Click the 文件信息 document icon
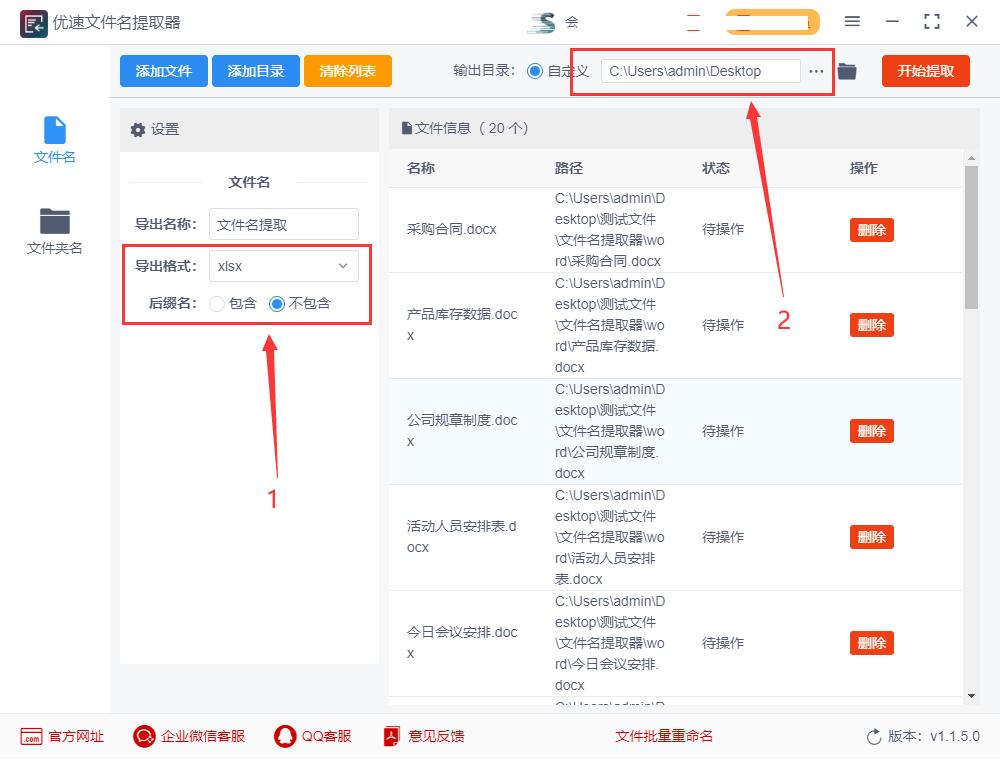Image resolution: width=1000 pixels, height=760 pixels. pos(406,128)
